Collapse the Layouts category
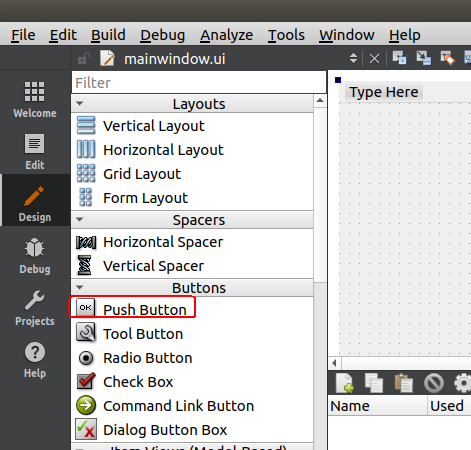 tap(79, 103)
